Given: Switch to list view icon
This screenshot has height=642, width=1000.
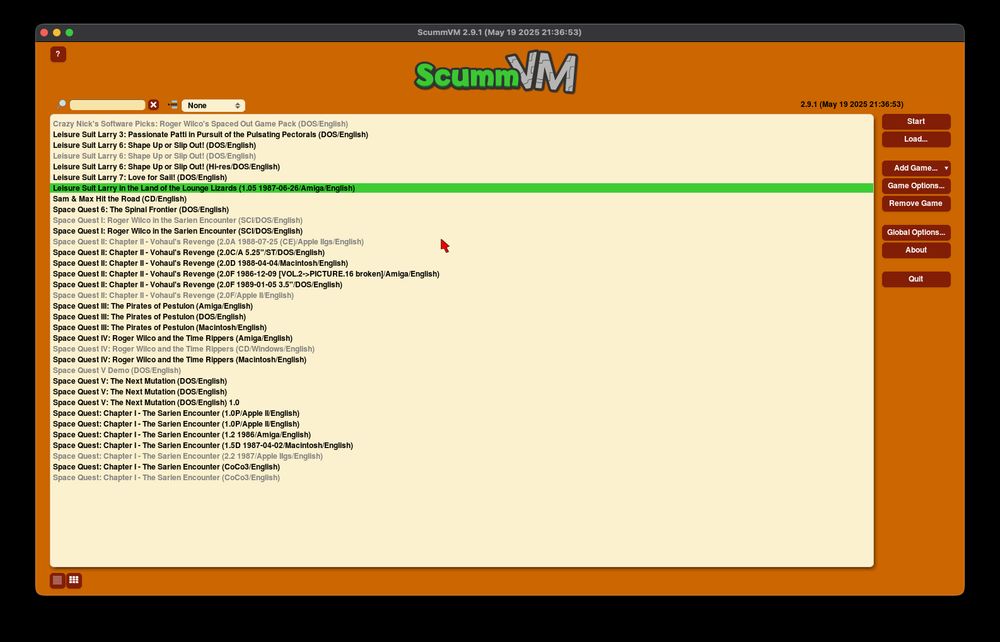Looking at the screenshot, I should [x=57, y=580].
